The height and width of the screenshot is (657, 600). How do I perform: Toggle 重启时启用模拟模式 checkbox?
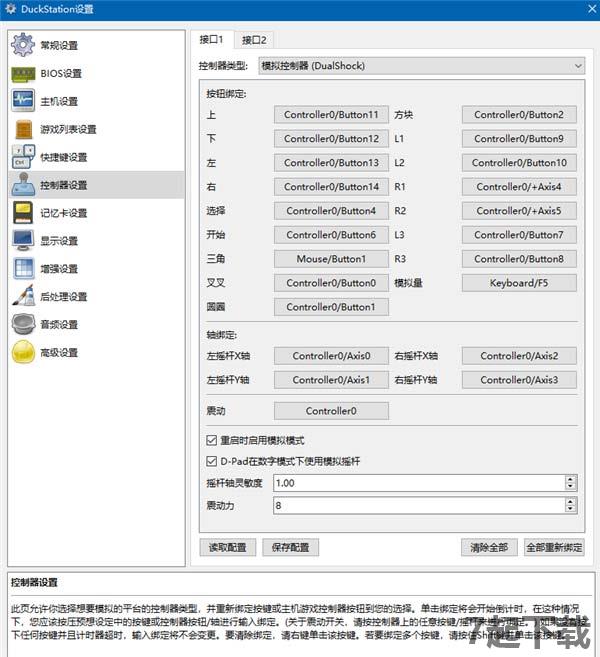coord(212,440)
